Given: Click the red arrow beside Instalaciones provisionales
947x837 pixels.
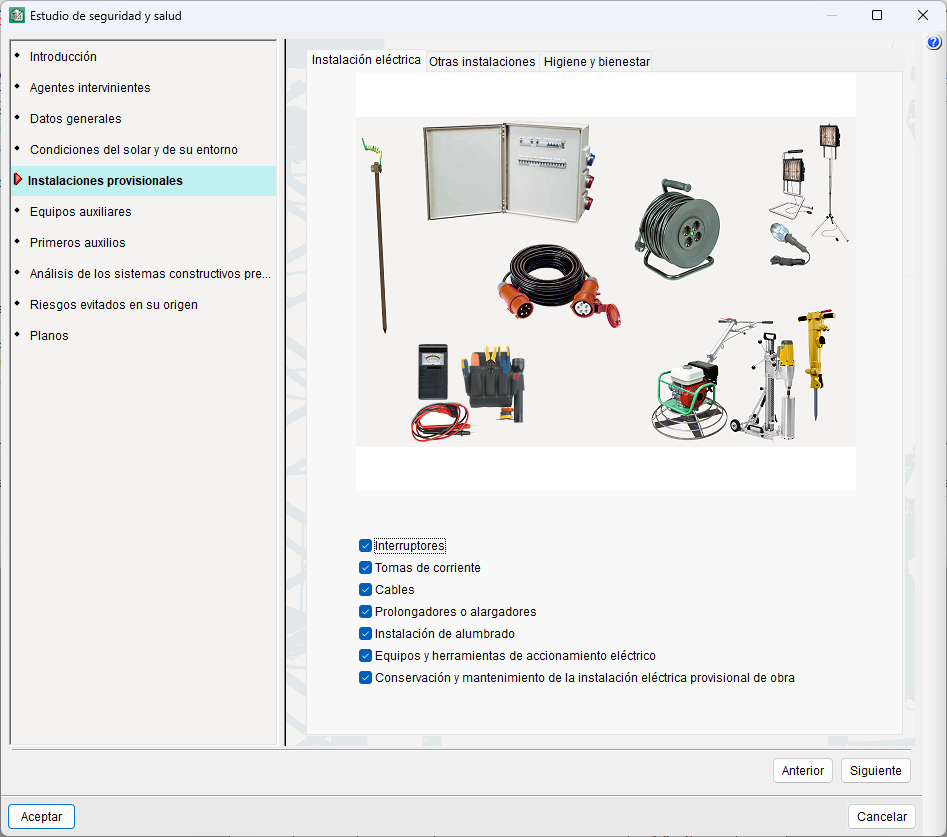Looking at the screenshot, I should (x=17, y=180).
